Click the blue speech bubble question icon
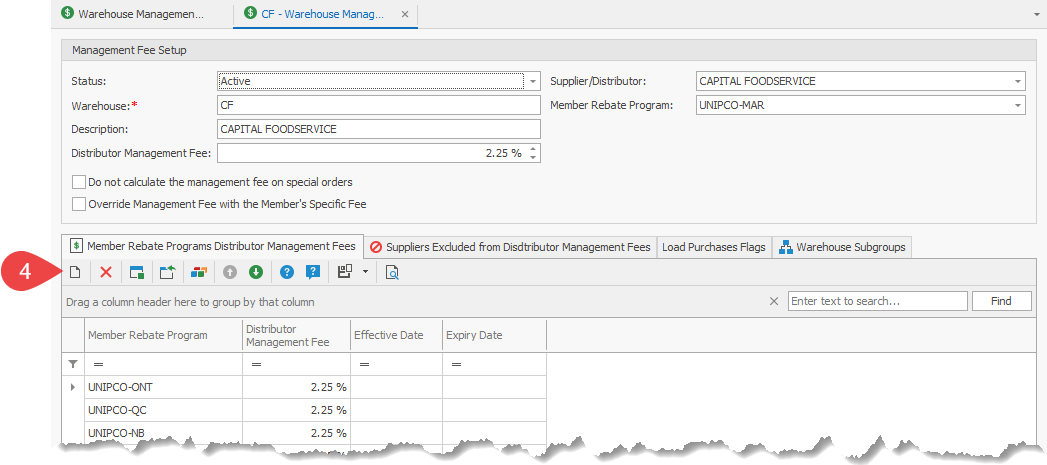Image resolution: width=1047 pixels, height=465 pixels. [x=313, y=272]
